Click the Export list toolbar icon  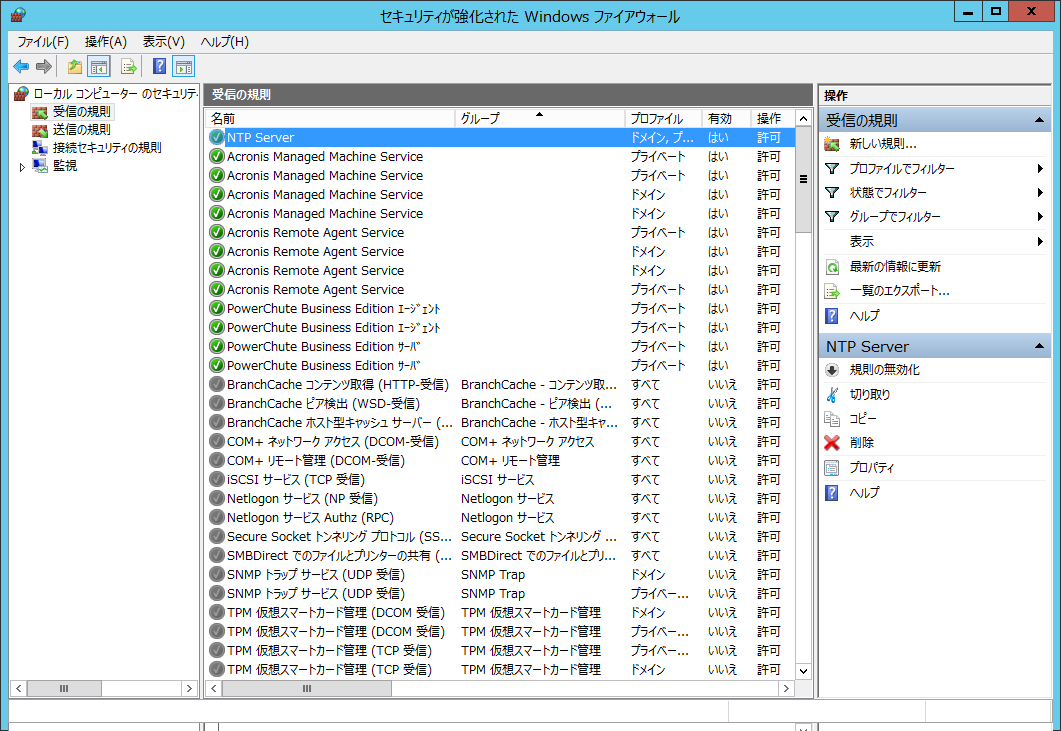point(128,67)
